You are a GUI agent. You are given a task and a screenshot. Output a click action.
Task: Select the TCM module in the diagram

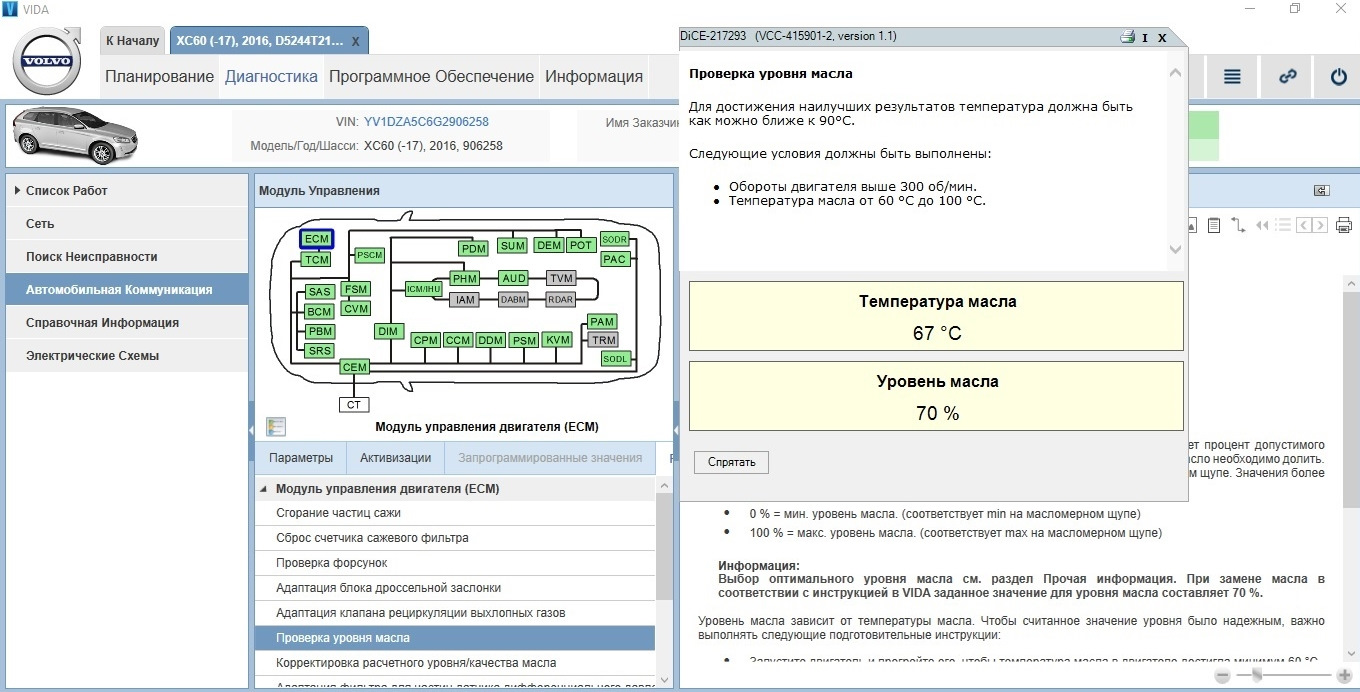point(317,260)
